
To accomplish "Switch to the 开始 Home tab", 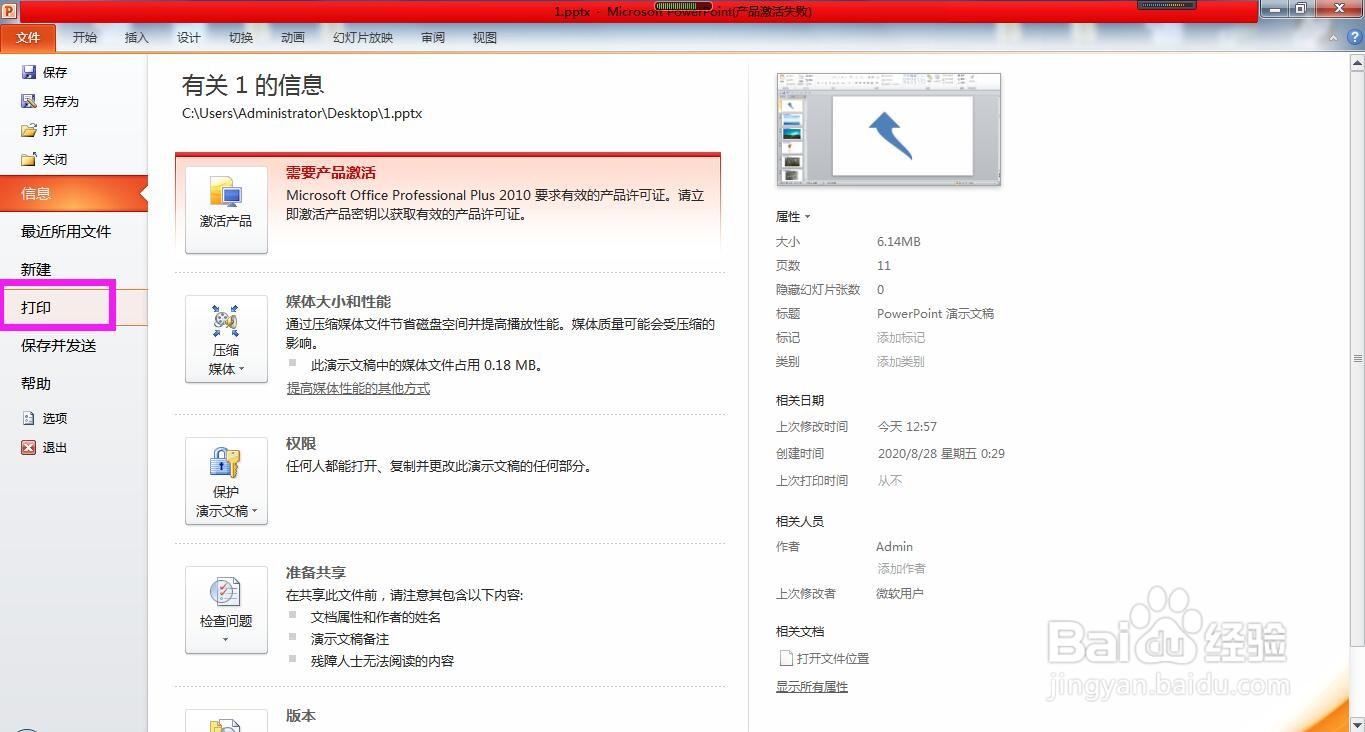I will 85,37.
